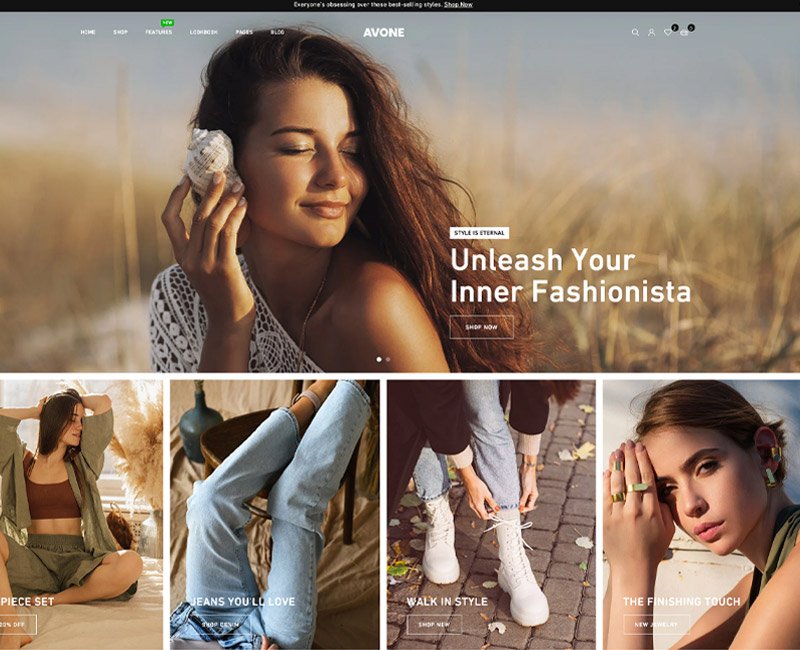Click the NEW badge above Features
Screen dimensions: 800x650
[166, 20]
